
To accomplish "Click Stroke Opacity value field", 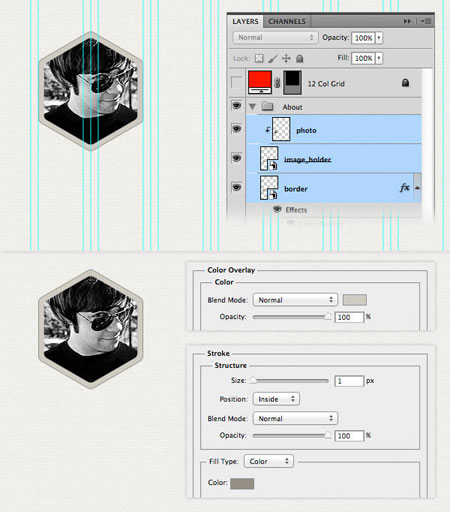I will point(349,436).
